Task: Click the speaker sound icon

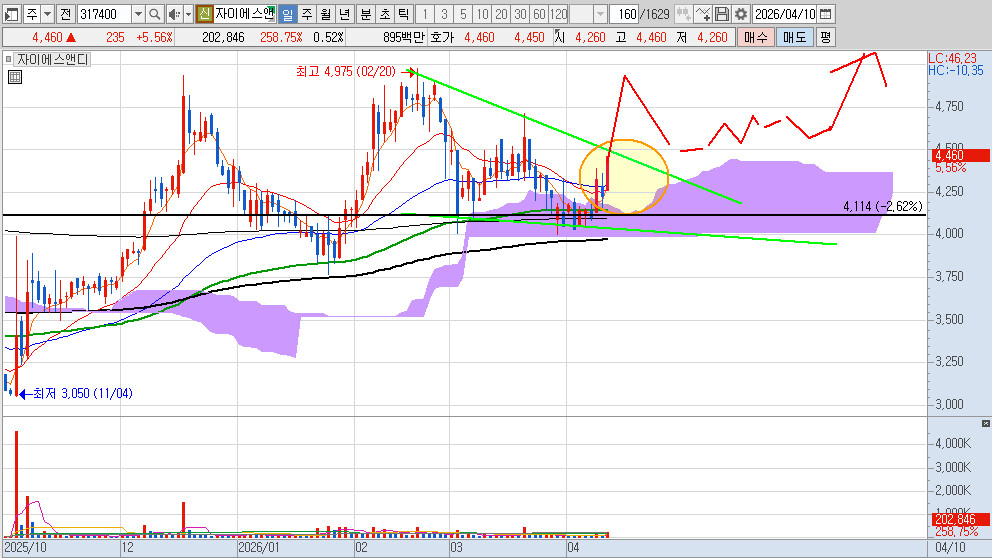Action: pyautogui.click(x=173, y=13)
